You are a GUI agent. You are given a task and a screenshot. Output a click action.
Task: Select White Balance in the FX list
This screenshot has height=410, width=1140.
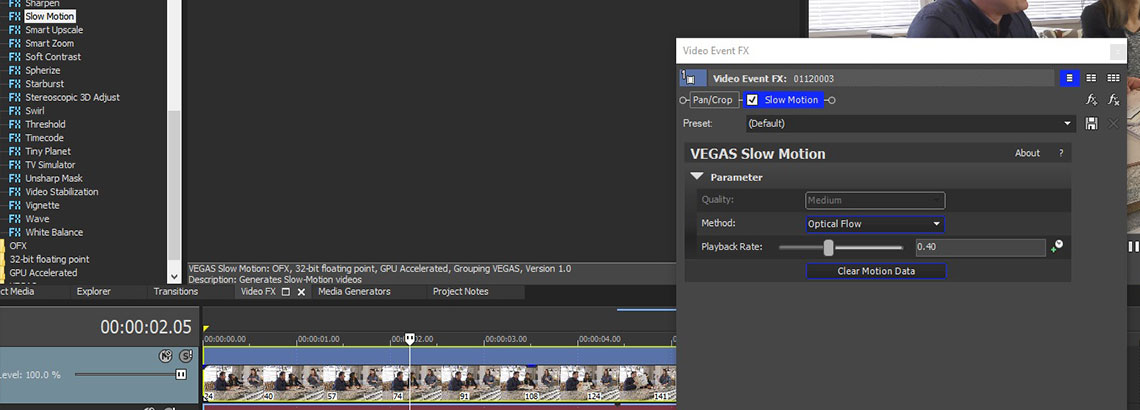(54, 233)
